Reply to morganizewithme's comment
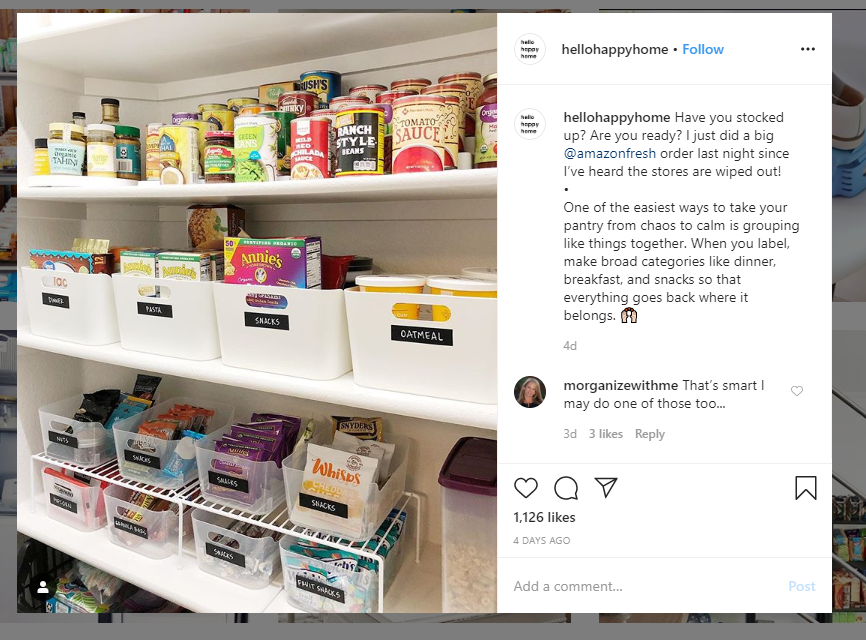The width and height of the screenshot is (866, 640). click(x=650, y=434)
